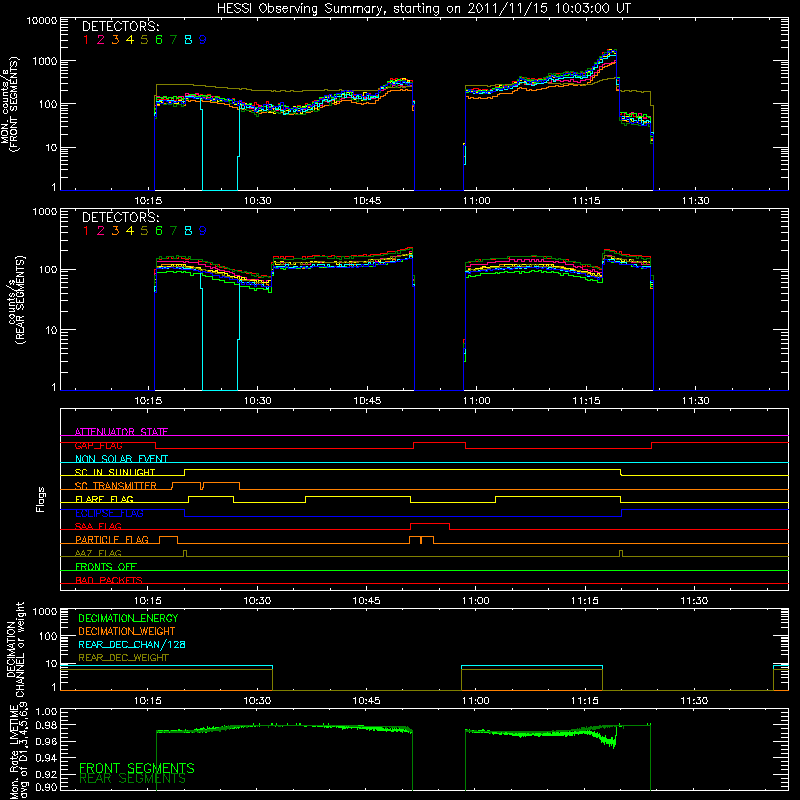Click the HESSI Observing Summary plot title
Viewport: 800px width, 800px height.
(x=424, y=9)
